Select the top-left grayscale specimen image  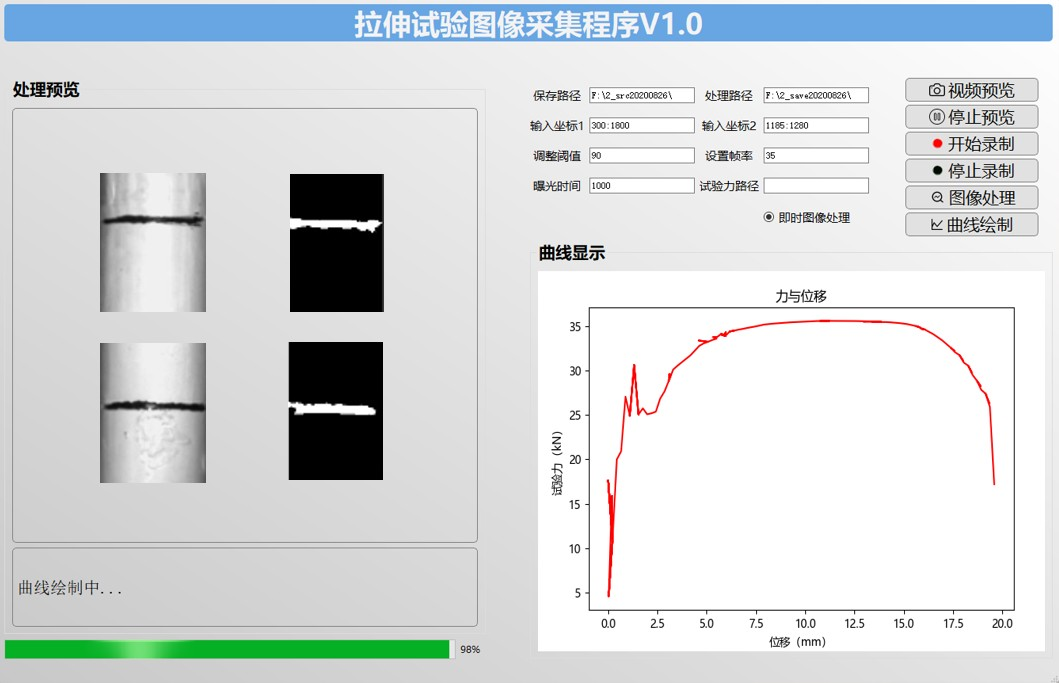153,242
